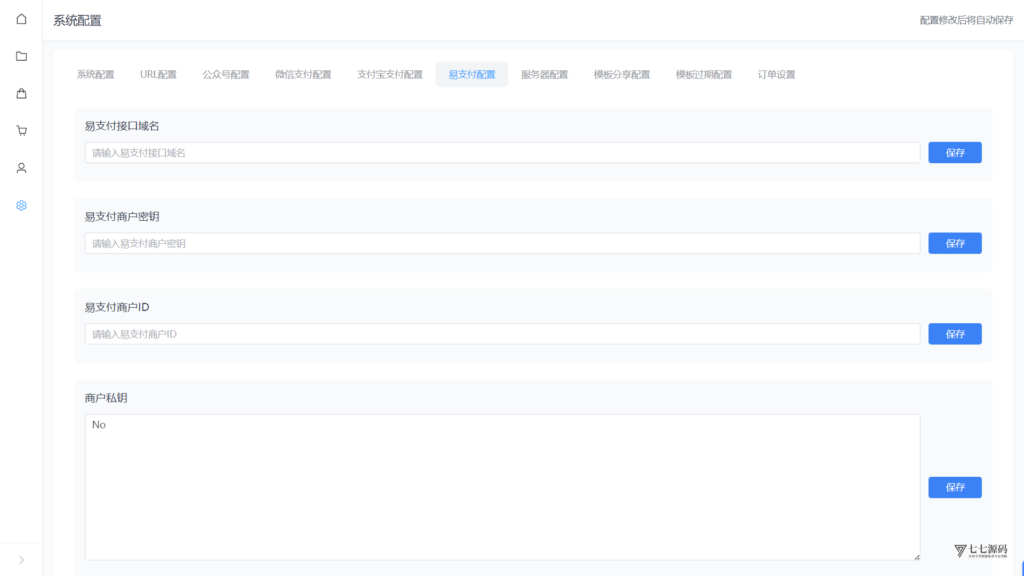Image resolution: width=1024 pixels, height=576 pixels.
Task: Switch to the 微信支付配置 tab
Action: click(303, 74)
